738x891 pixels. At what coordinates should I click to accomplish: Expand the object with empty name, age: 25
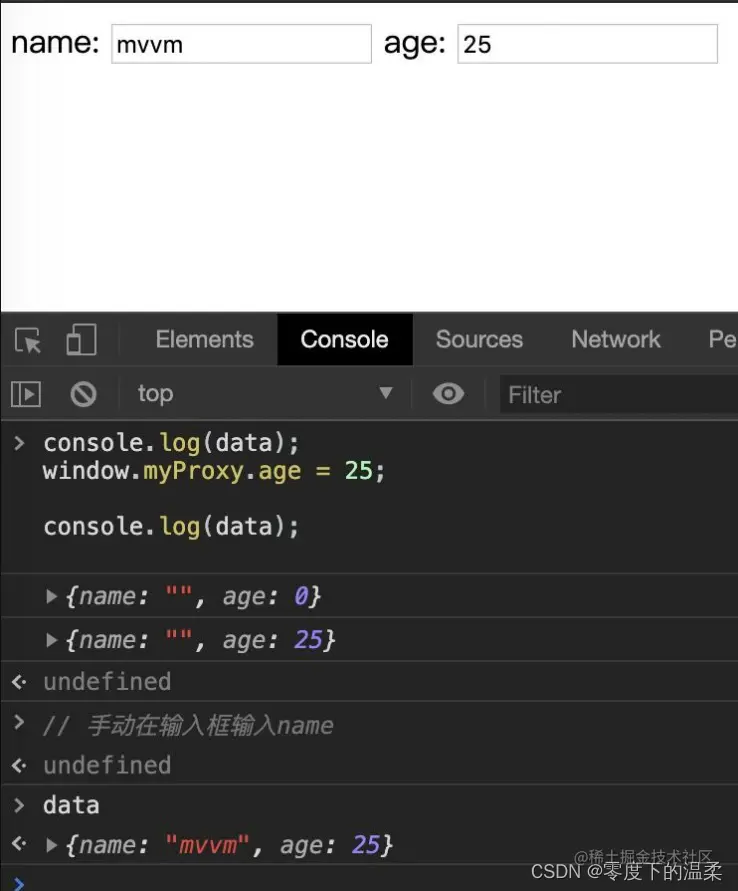pos(51,640)
